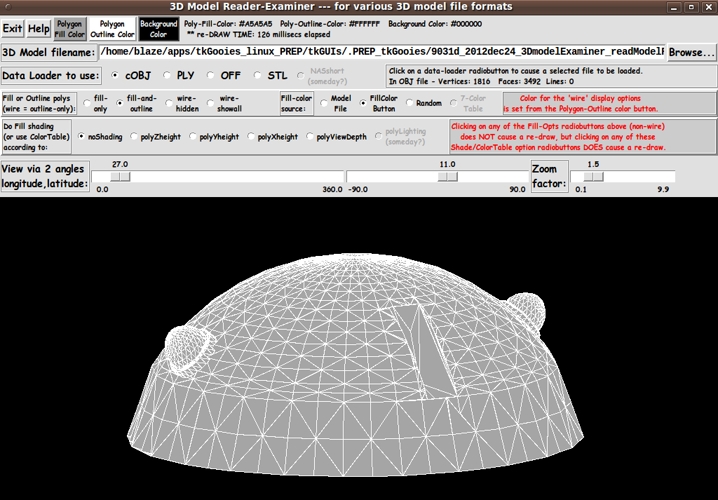
Task: Click the window menu button in the title bar
Action: click(8, 7)
